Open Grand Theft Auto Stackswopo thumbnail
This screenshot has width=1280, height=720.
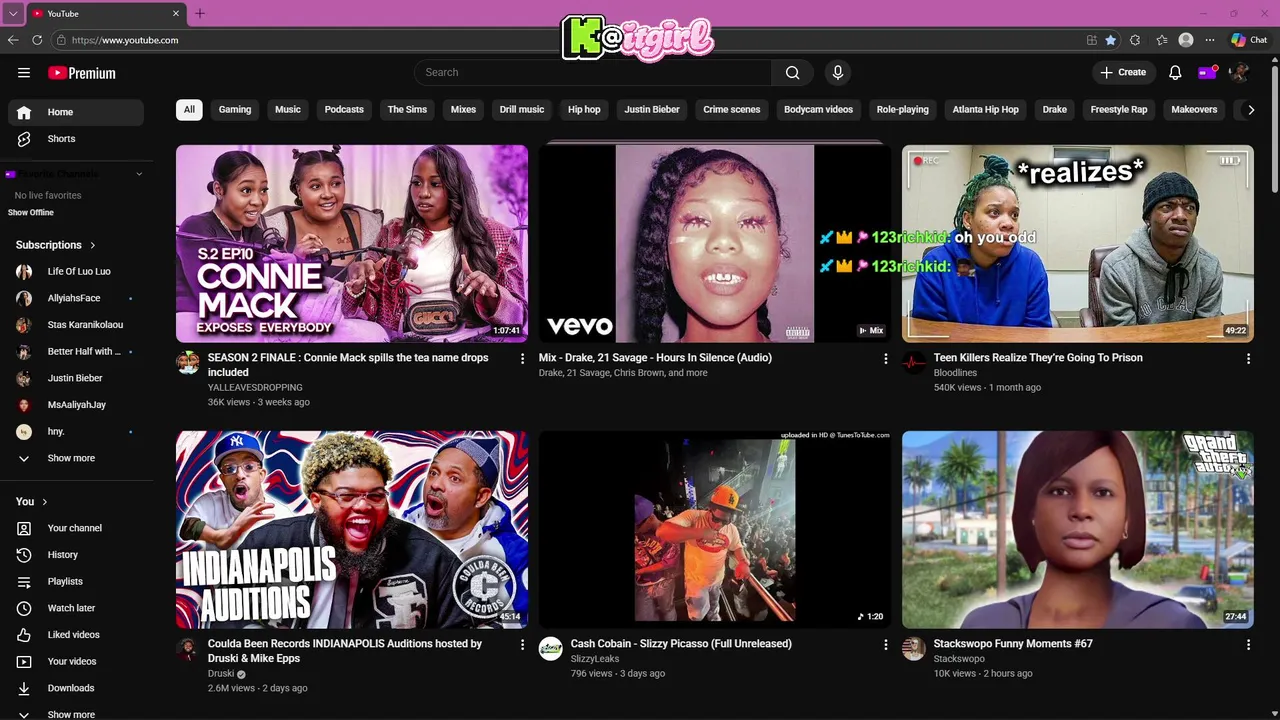1078,530
